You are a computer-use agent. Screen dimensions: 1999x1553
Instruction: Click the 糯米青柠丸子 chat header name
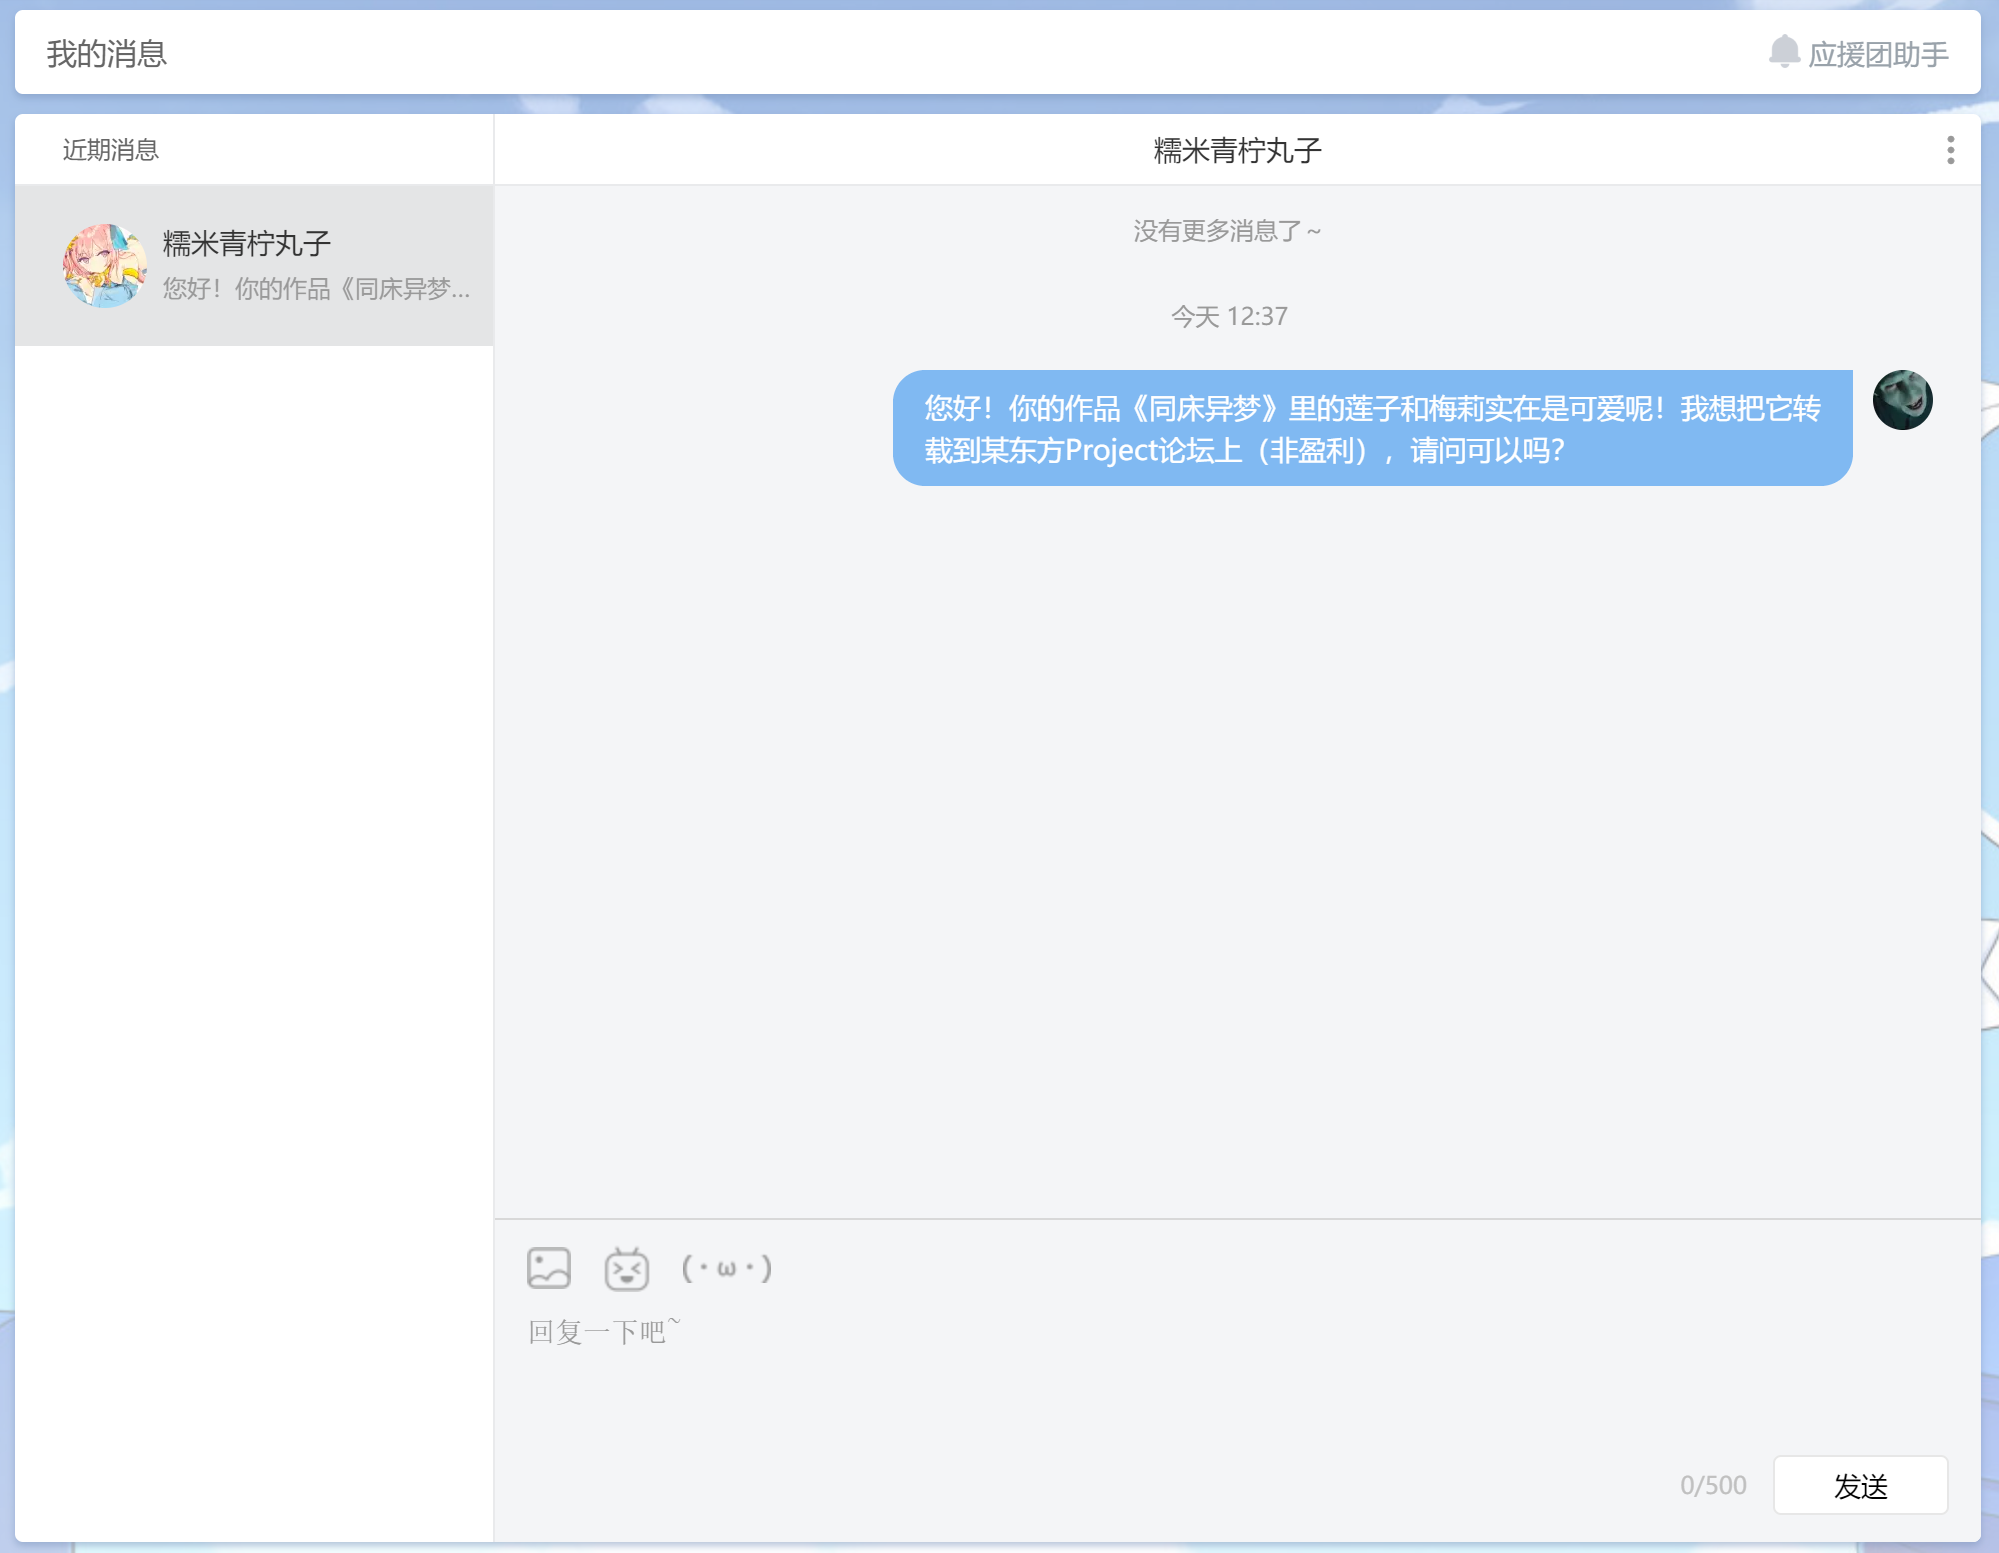coord(1237,150)
